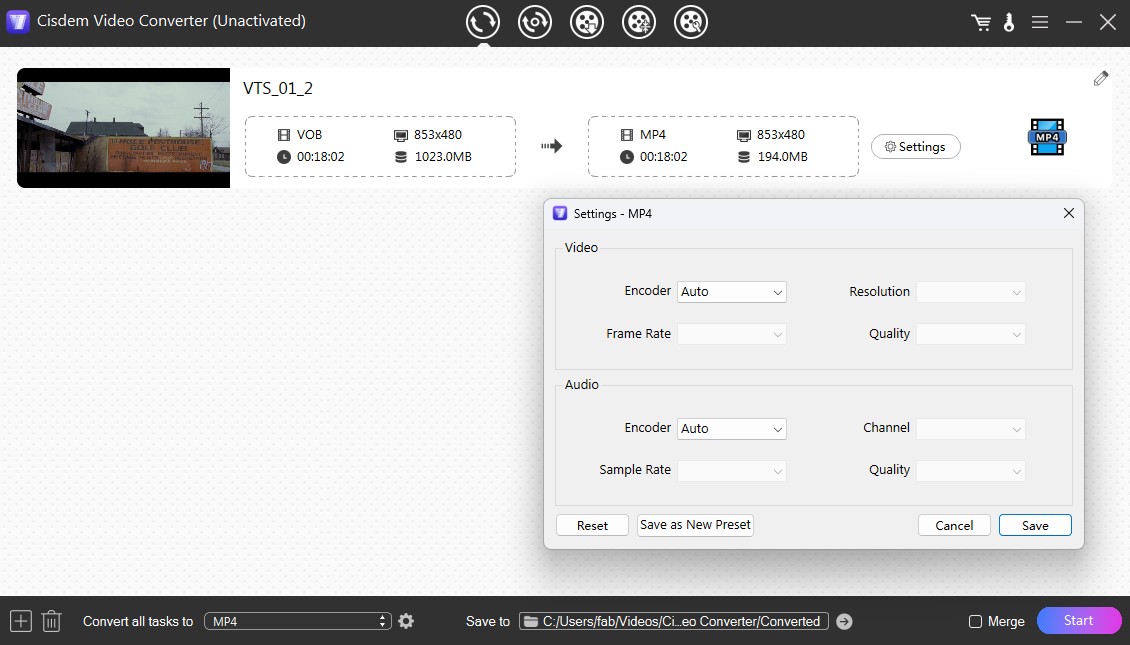
Task: Open the DVD Ripper tool icon
Action: 535,21
